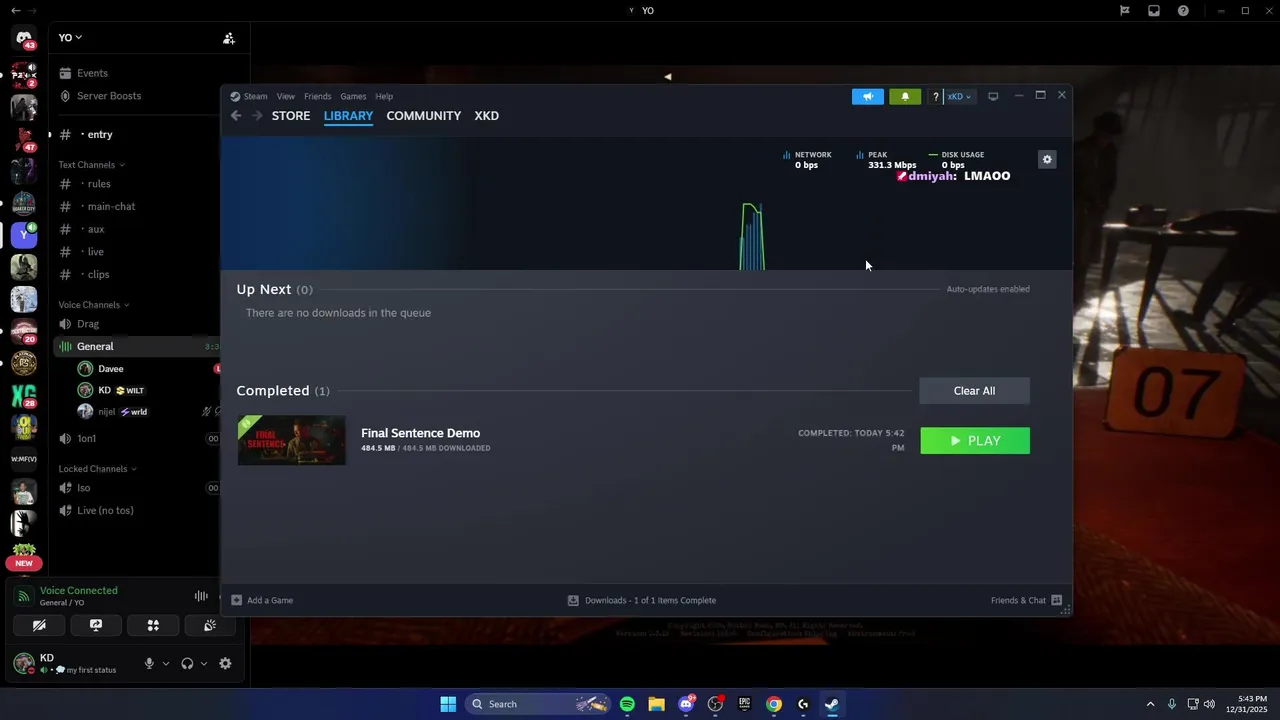Open Steam Big Picture mode icon
The width and height of the screenshot is (1280, 720).
click(x=993, y=97)
